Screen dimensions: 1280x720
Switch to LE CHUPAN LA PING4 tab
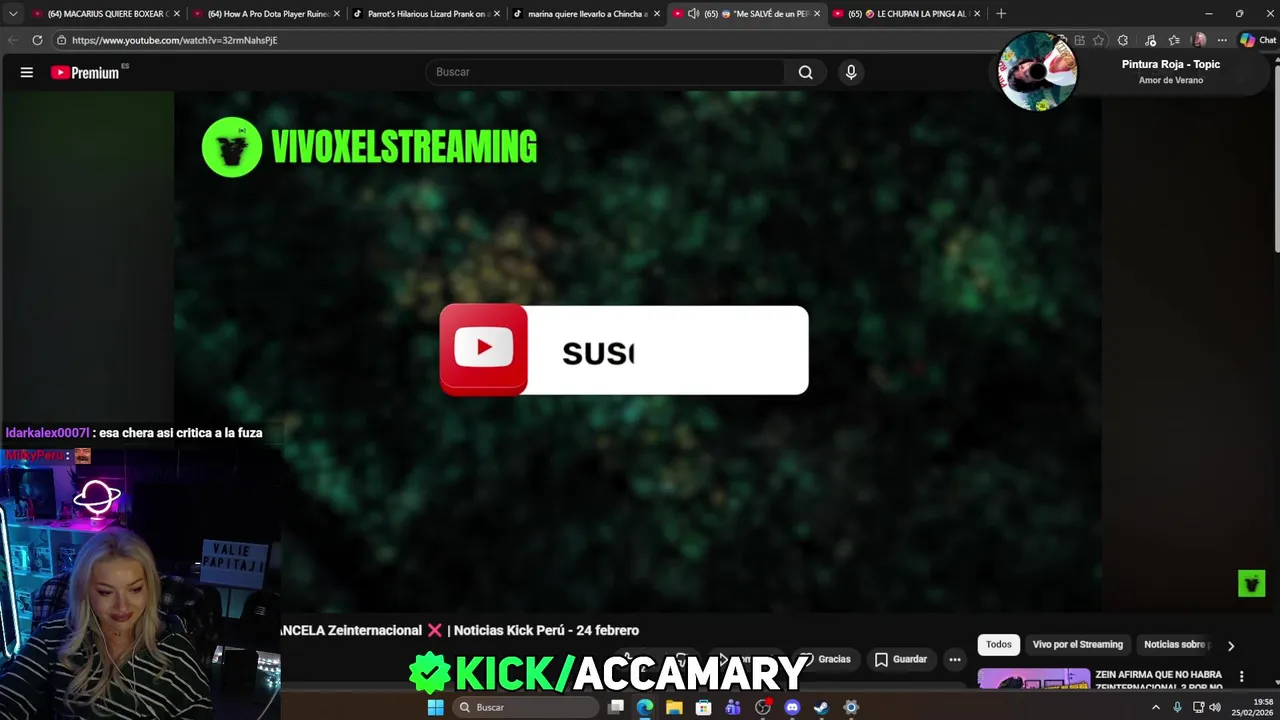click(908, 14)
